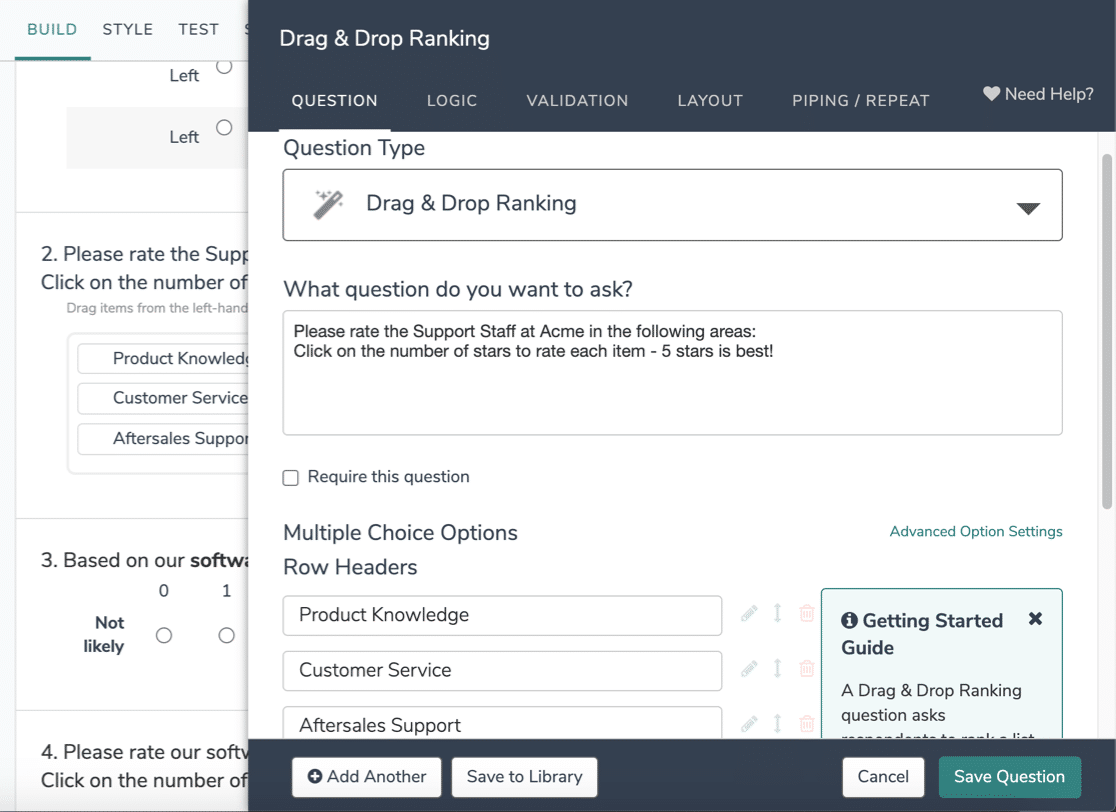
Task: Open the Question Type dropdown arrow
Action: (1028, 208)
